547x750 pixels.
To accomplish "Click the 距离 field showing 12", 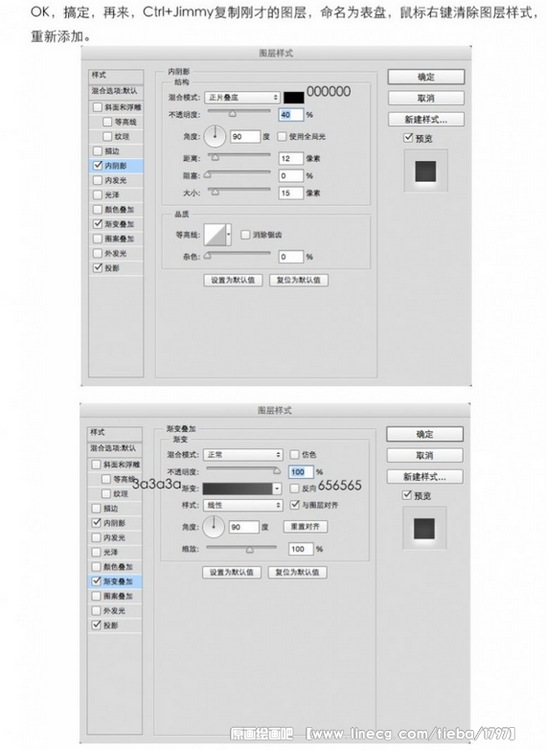I will pyautogui.click(x=291, y=158).
